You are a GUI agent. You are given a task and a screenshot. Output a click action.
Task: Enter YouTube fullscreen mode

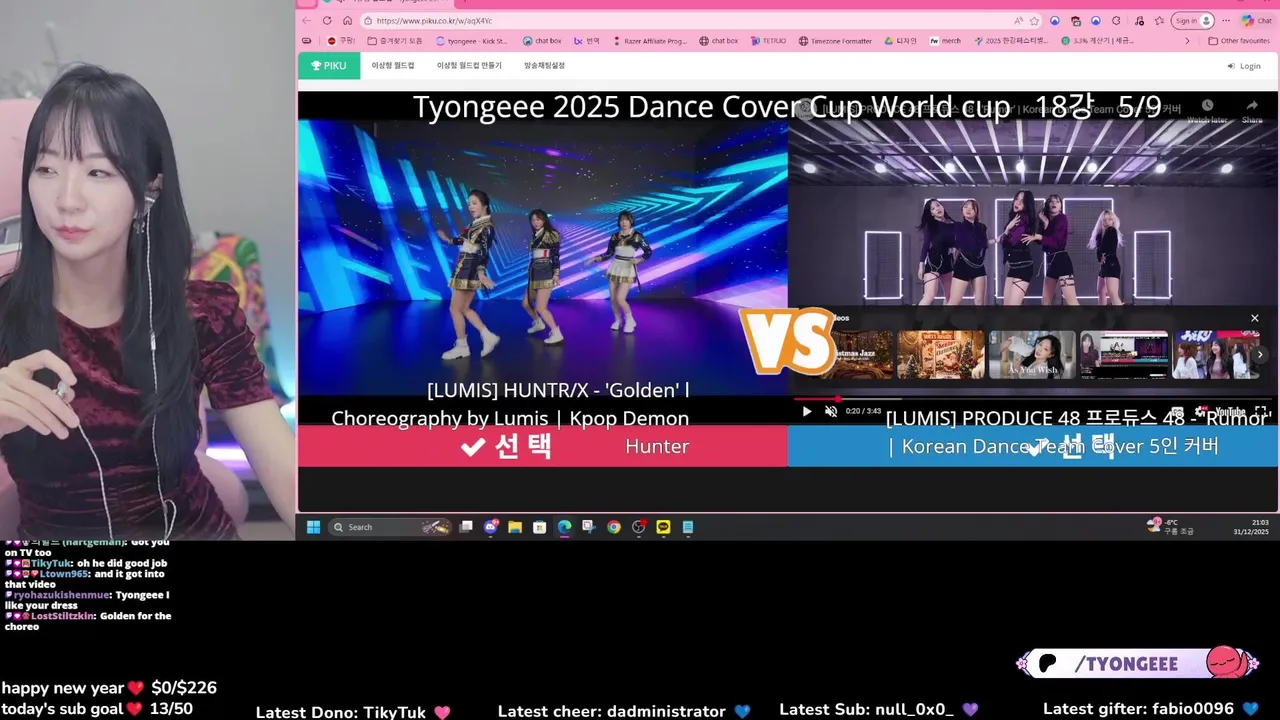pyautogui.click(x=1262, y=411)
